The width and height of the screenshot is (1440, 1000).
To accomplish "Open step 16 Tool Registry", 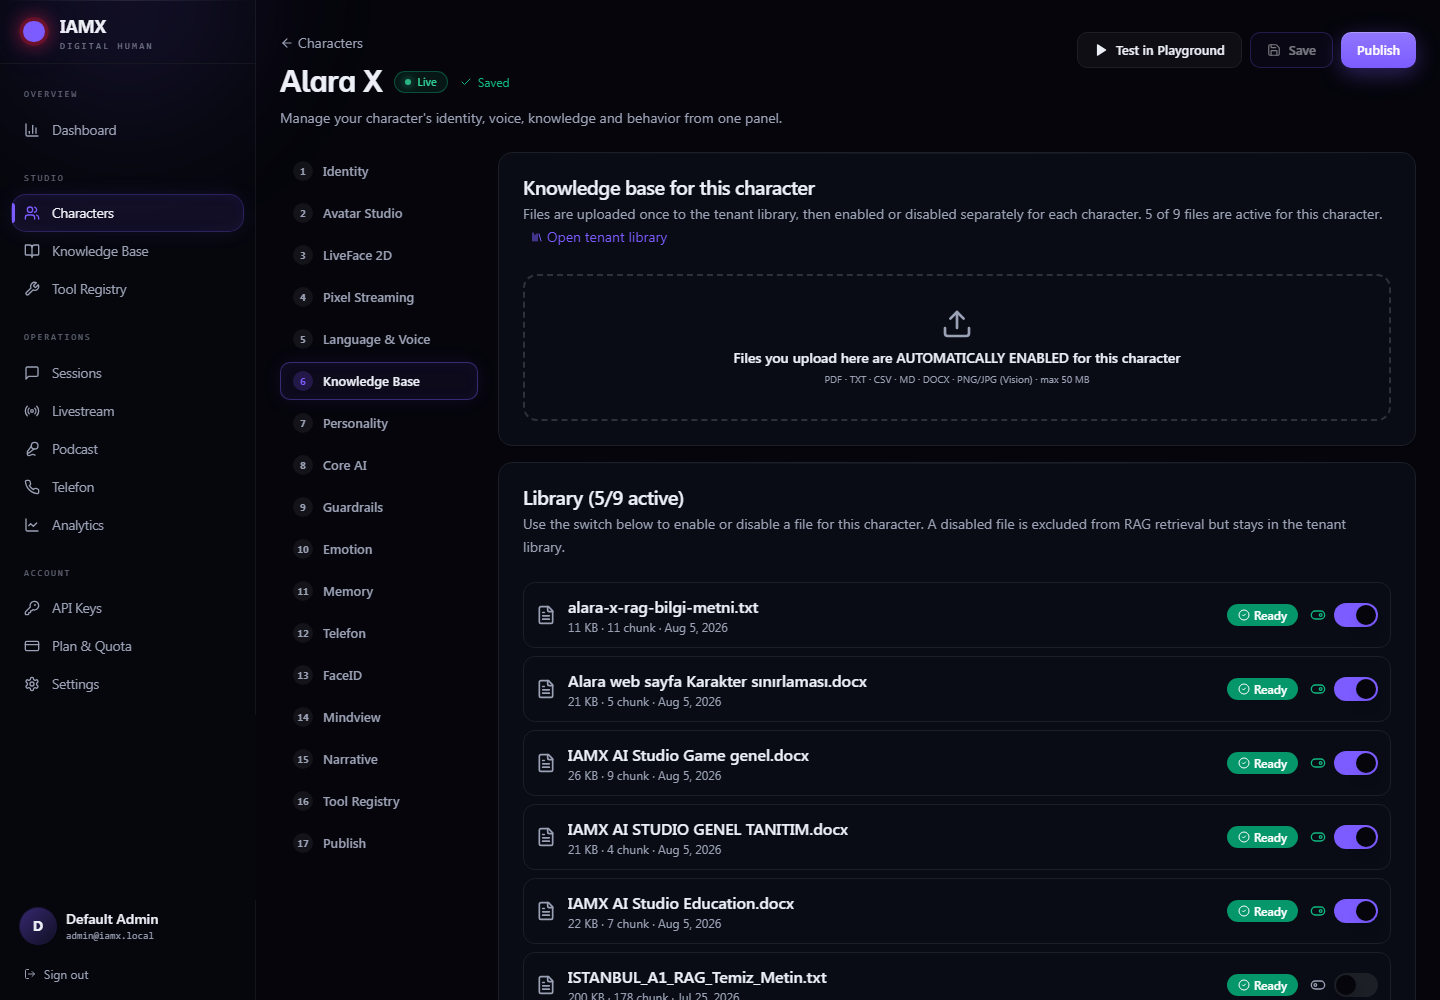I will [x=379, y=801].
